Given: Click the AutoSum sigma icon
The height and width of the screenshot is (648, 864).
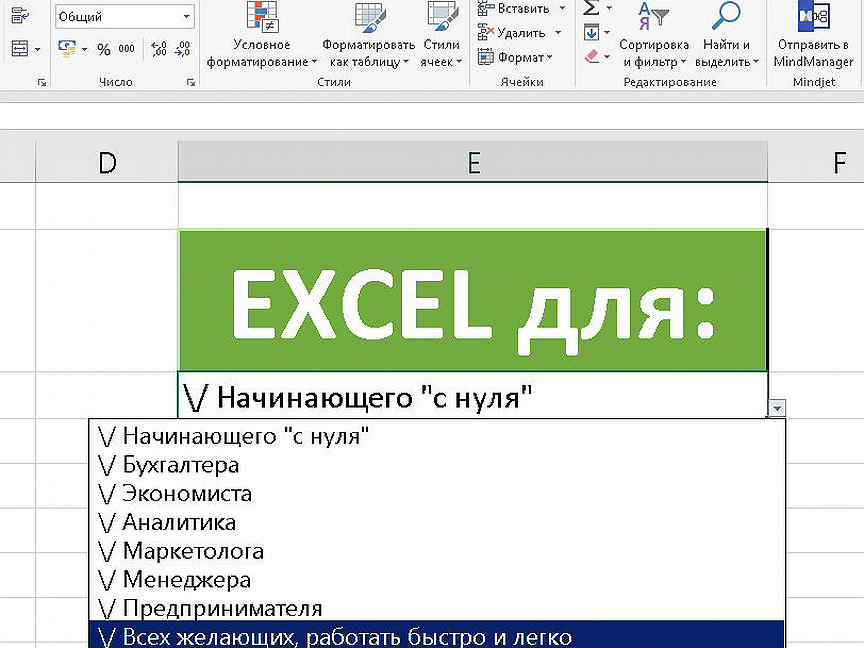Looking at the screenshot, I should pos(591,8).
